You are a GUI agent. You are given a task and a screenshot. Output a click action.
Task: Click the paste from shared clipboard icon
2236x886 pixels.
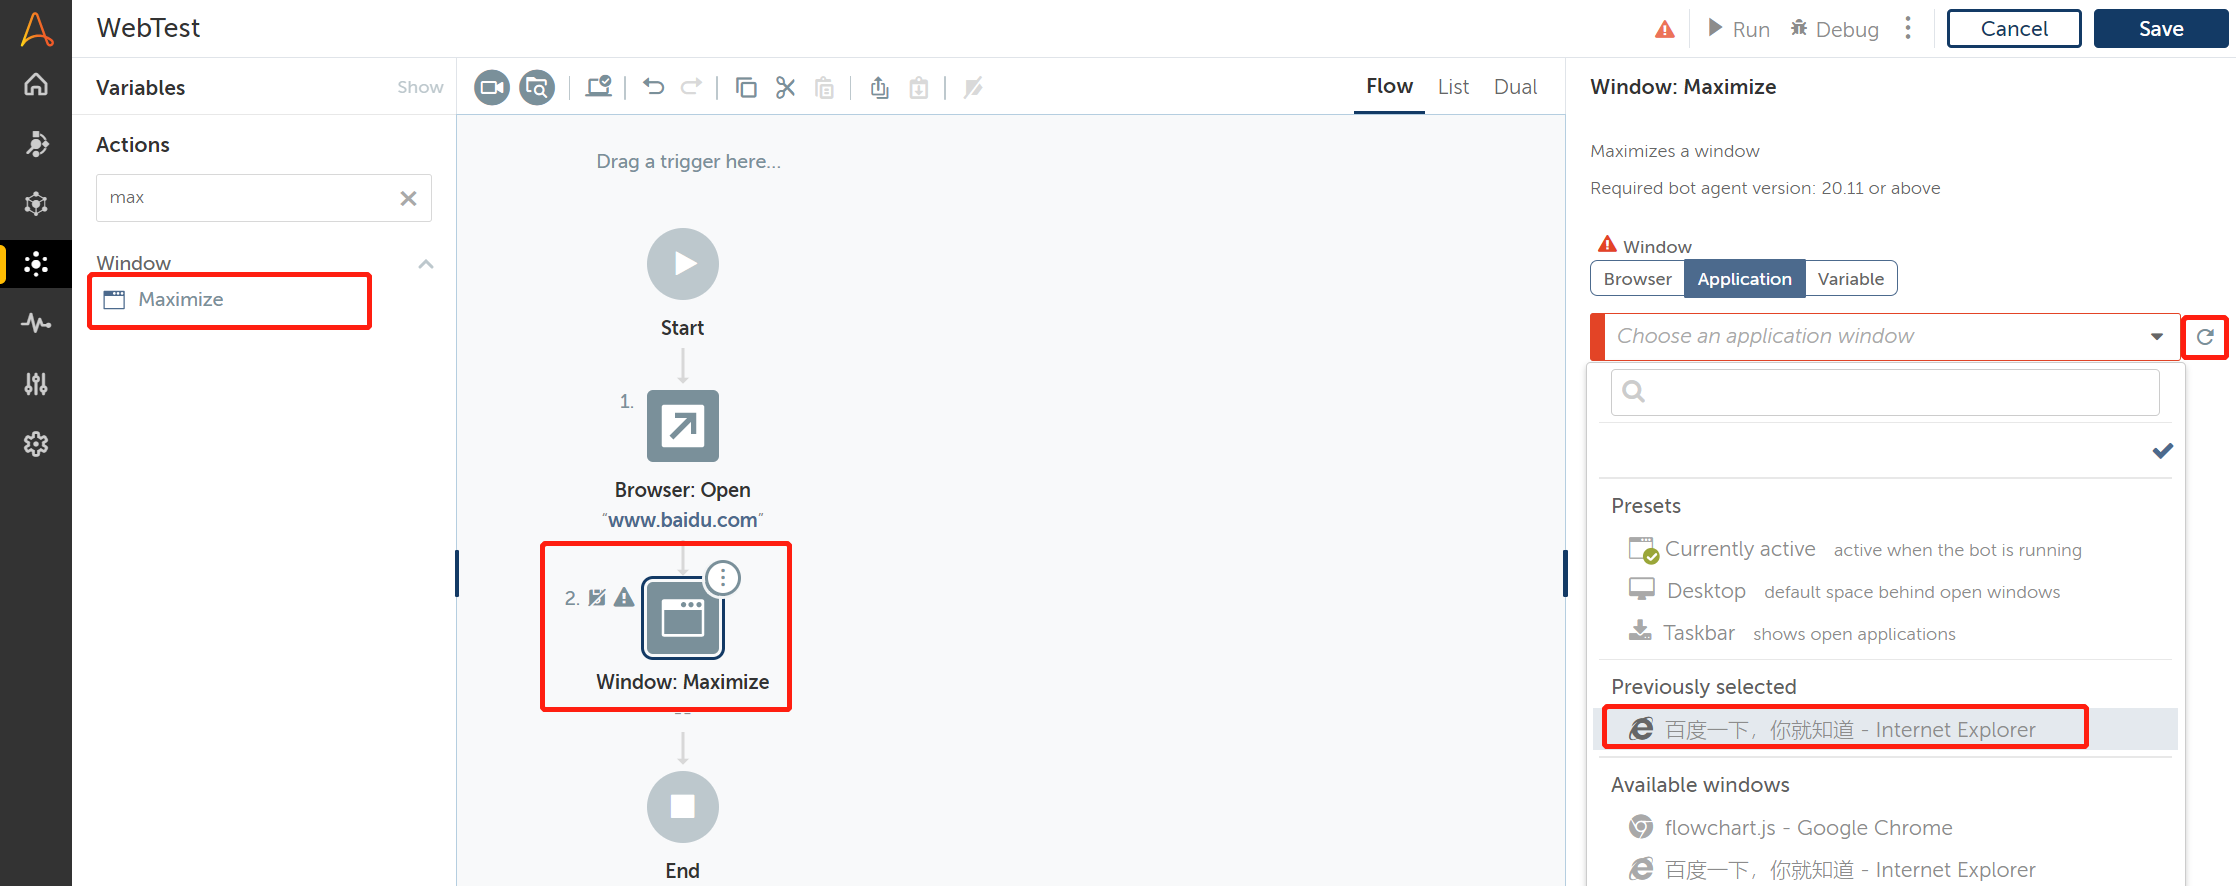tap(919, 88)
